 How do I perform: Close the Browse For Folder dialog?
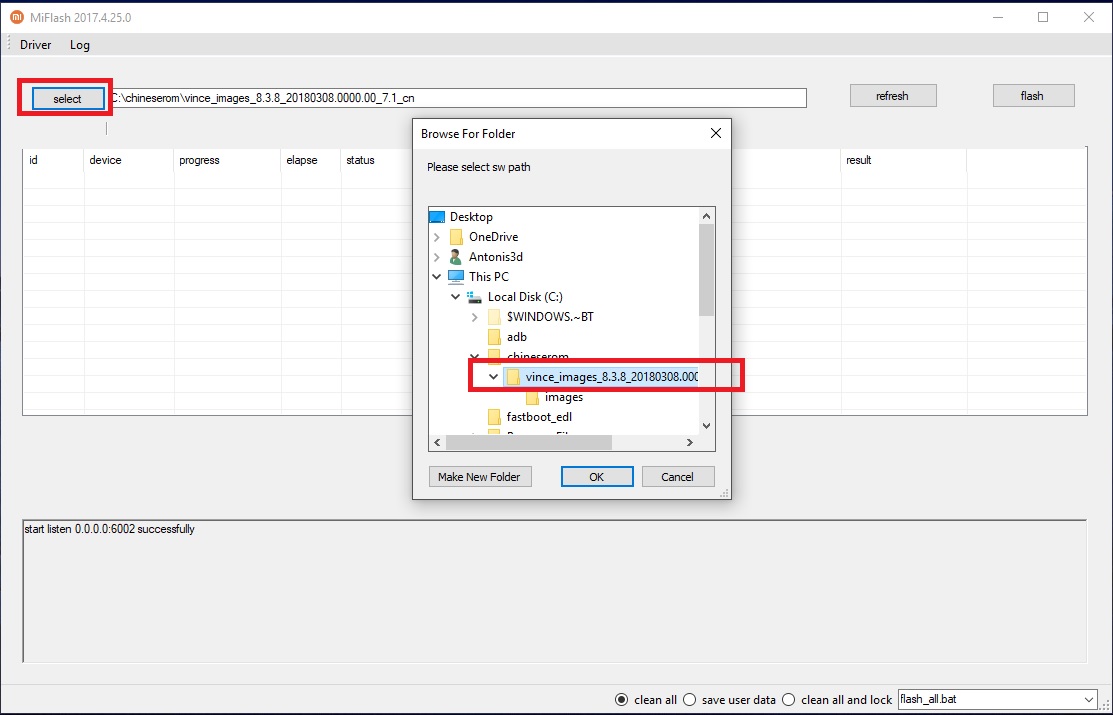(716, 133)
